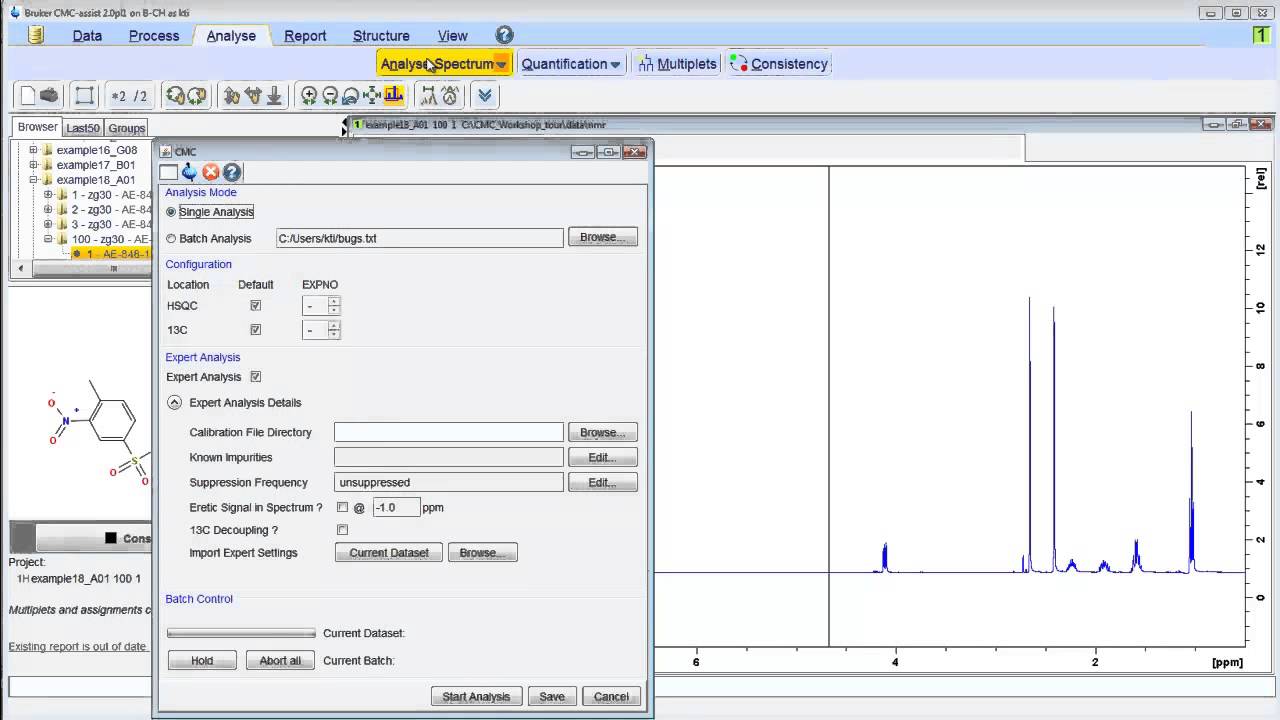This screenshot has height=720, width=1280.
Task: Enable Eretic Signal in Spectrum checkbox
Action: point(343,508)
